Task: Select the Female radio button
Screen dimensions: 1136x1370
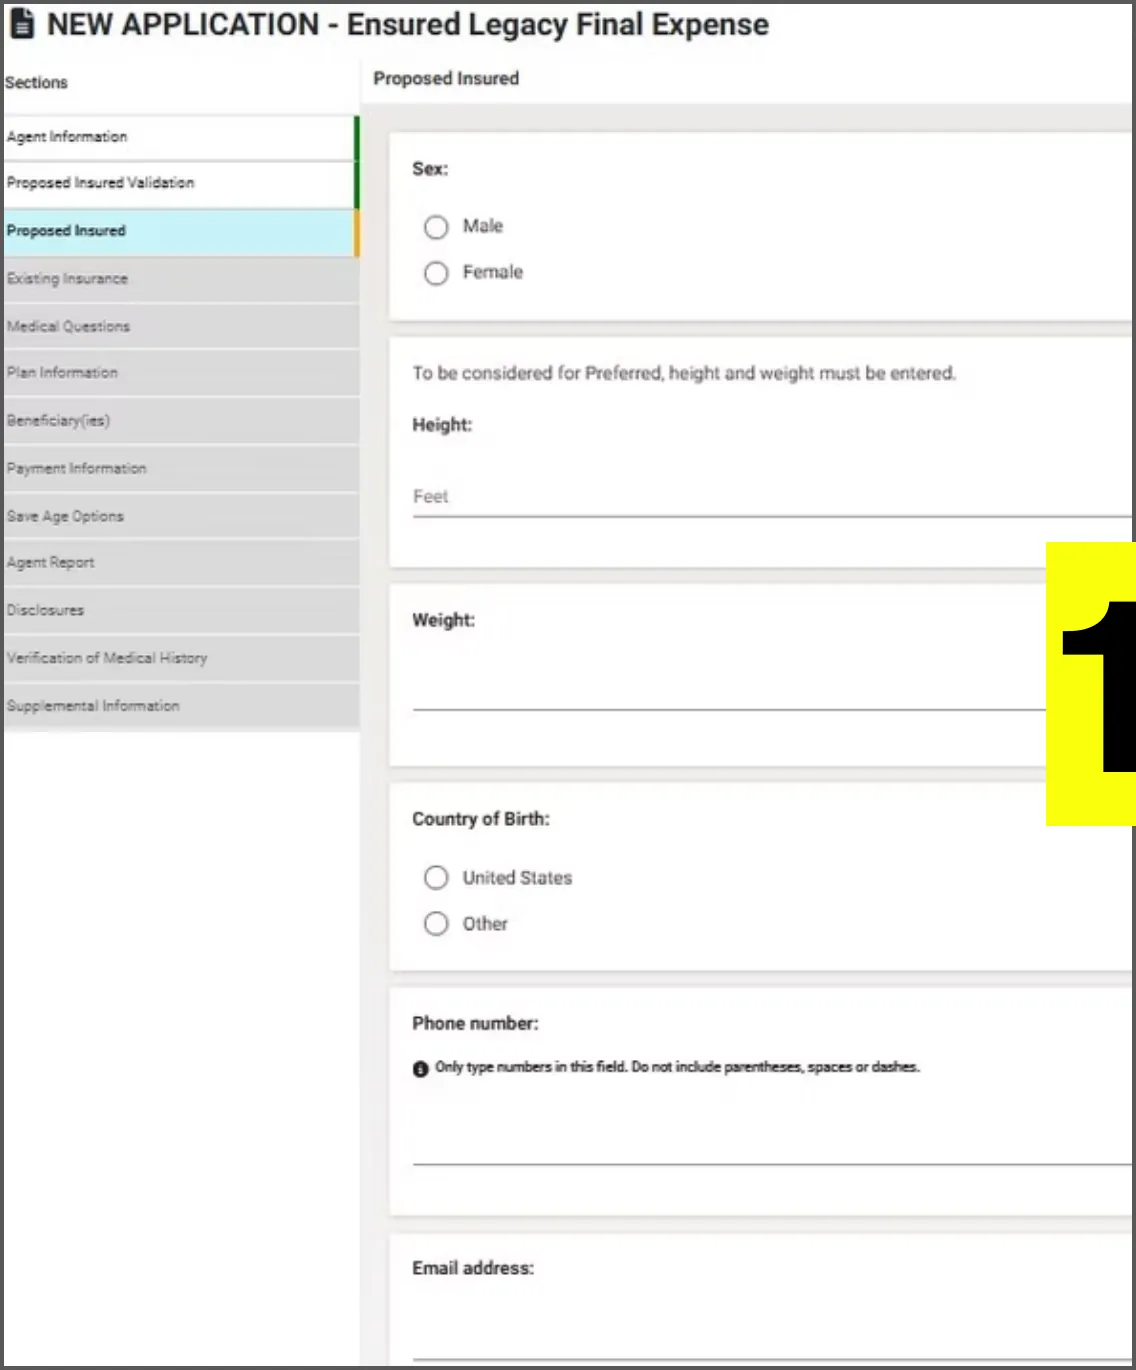Action: coord(436,273)
